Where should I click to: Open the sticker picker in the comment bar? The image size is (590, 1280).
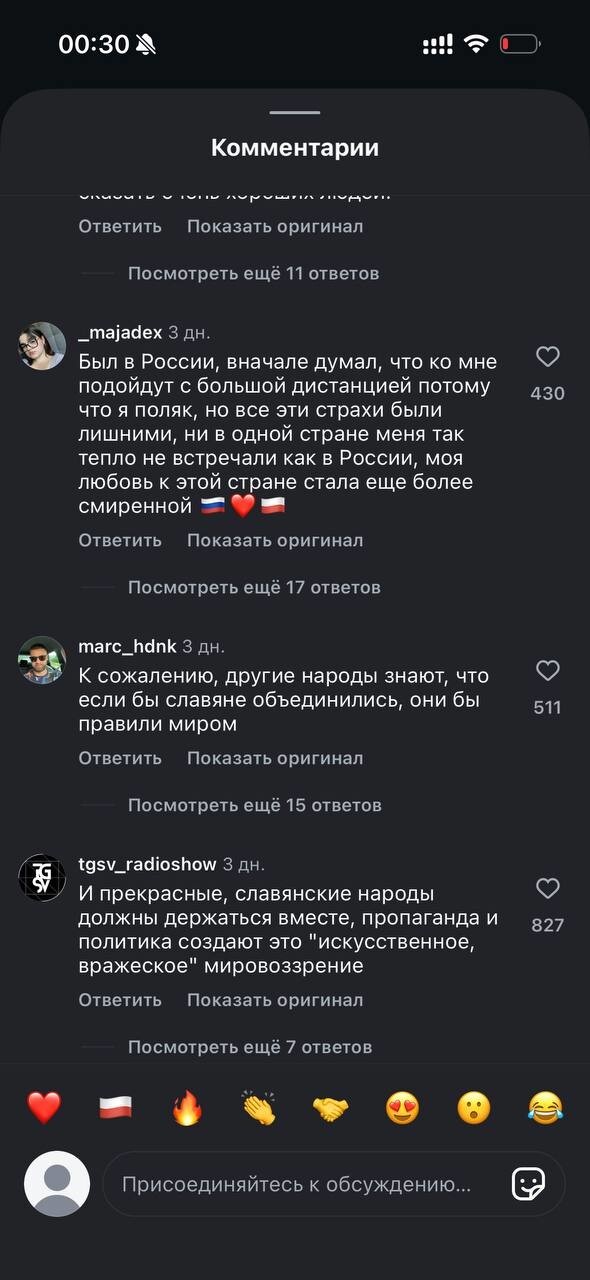(527, 1185)
